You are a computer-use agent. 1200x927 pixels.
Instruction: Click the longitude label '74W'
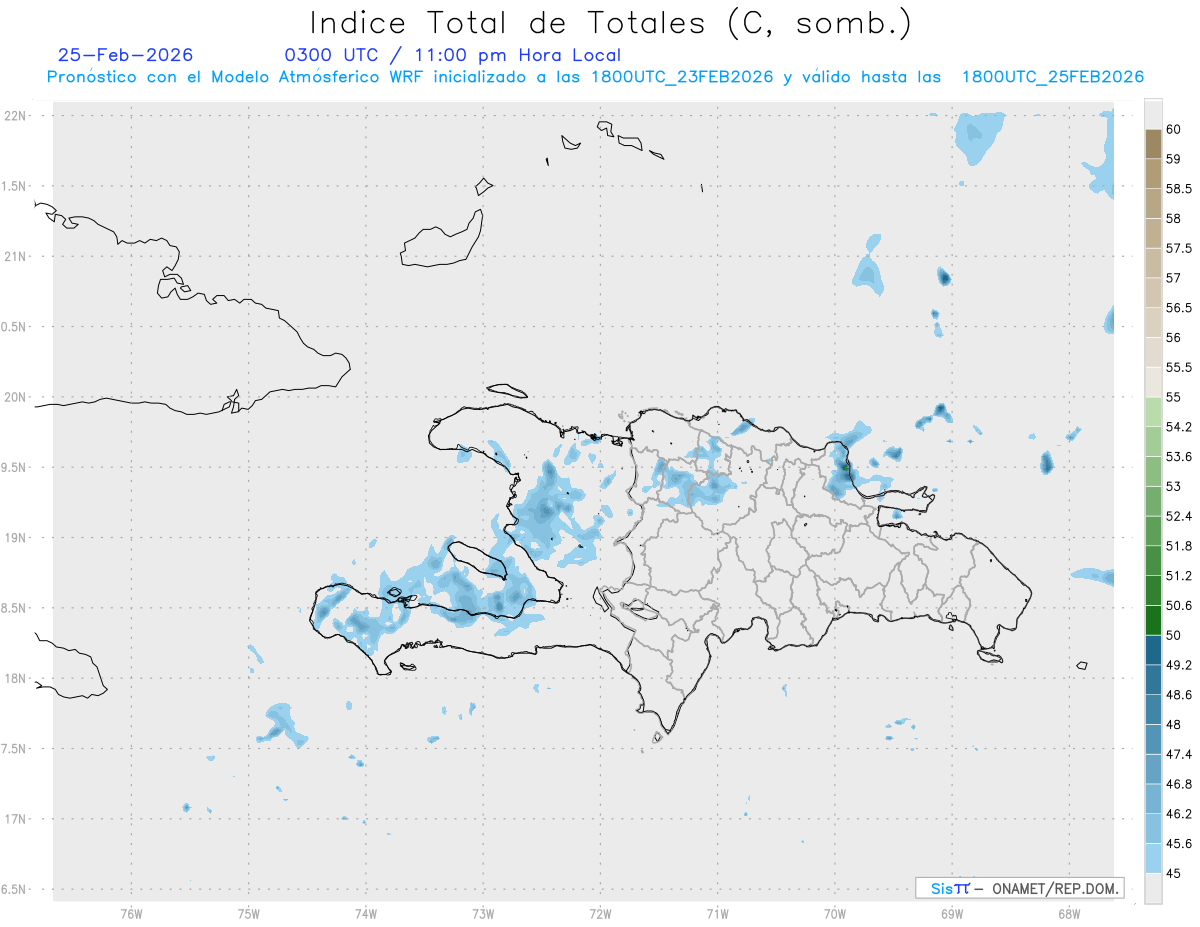point(365,913)
